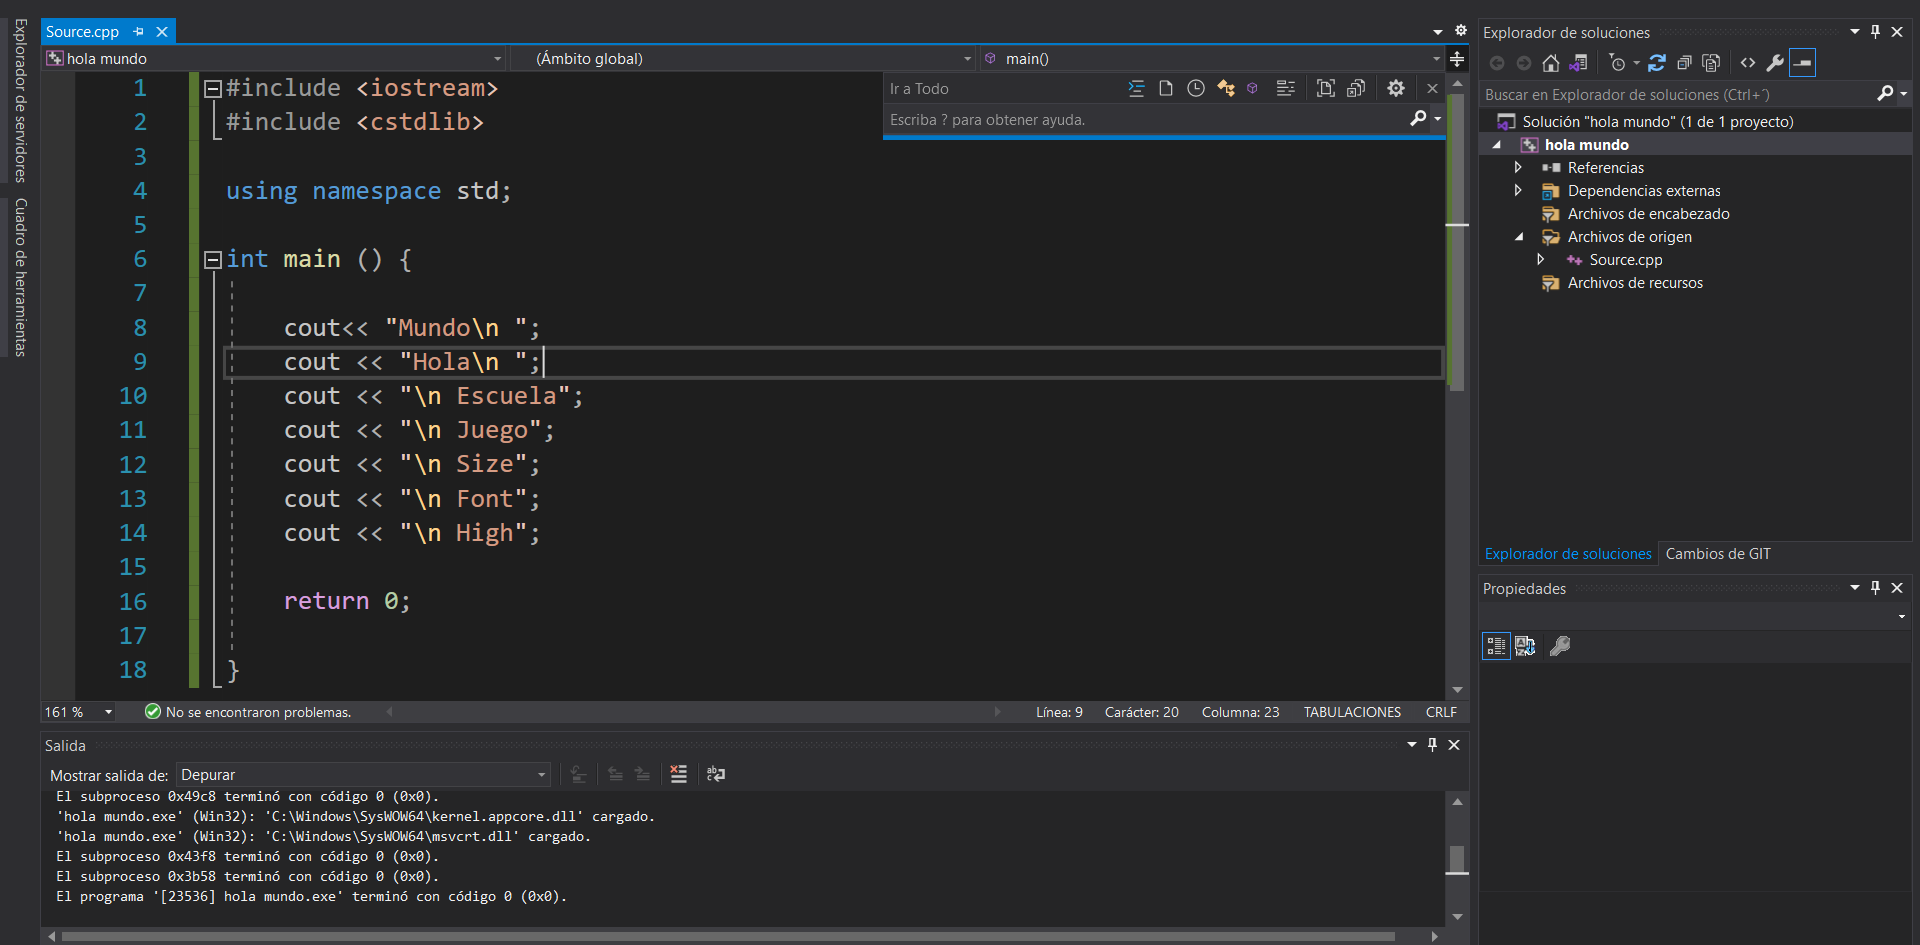The height and width of the screenshot is (945, 1920).
Task: Select Source.cpp in the solution tree
Action: 1625,260
